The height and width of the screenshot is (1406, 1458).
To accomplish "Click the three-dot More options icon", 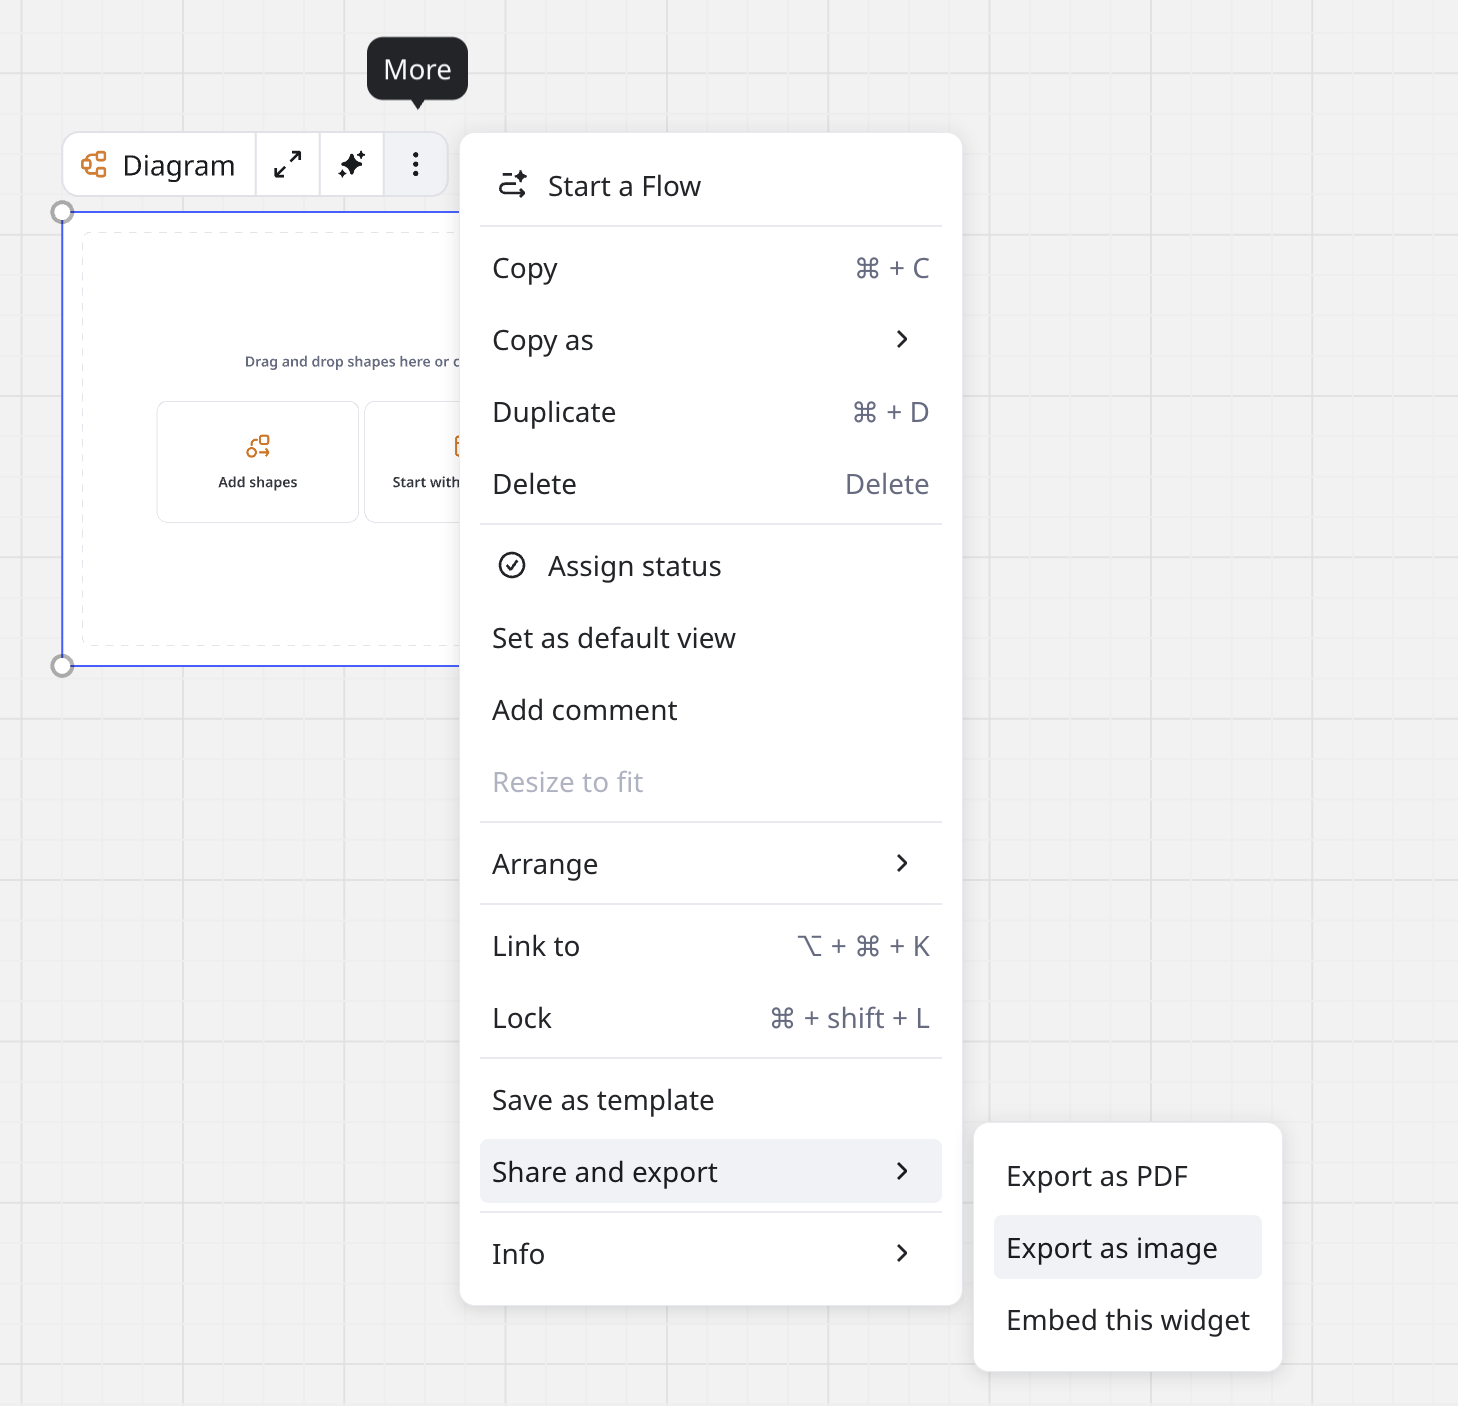I will [x=416, y=165].
